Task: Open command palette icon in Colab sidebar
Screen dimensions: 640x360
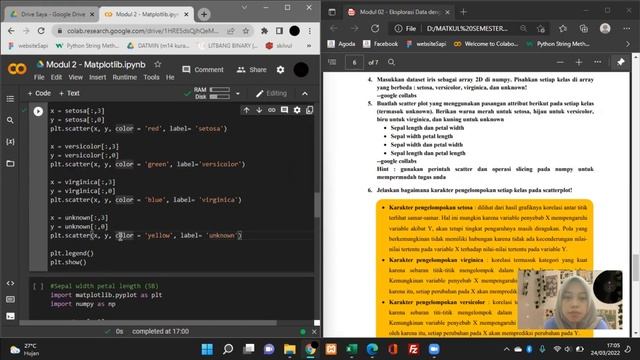Action: tap(10, 299)
